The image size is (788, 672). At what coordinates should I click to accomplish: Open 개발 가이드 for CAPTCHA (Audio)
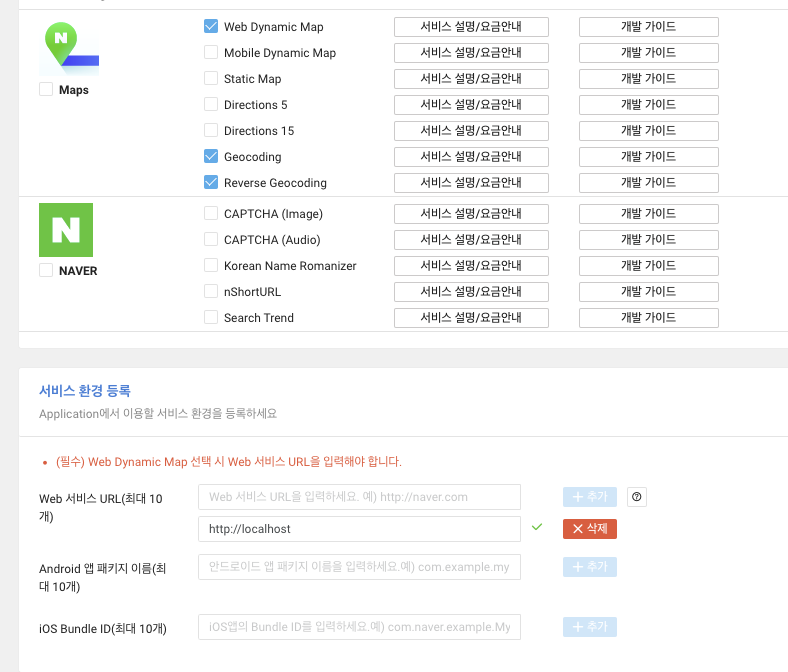coord(648,240)
